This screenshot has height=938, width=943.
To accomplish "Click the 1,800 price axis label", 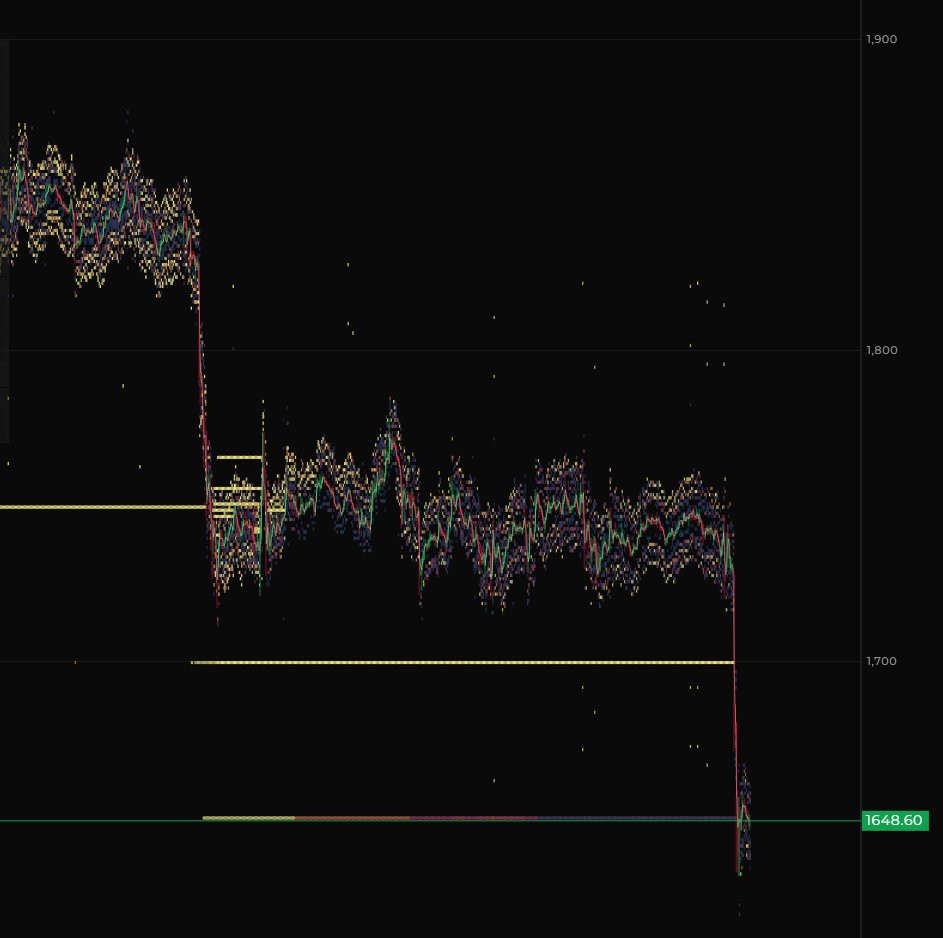I will [x=882, y=350].
